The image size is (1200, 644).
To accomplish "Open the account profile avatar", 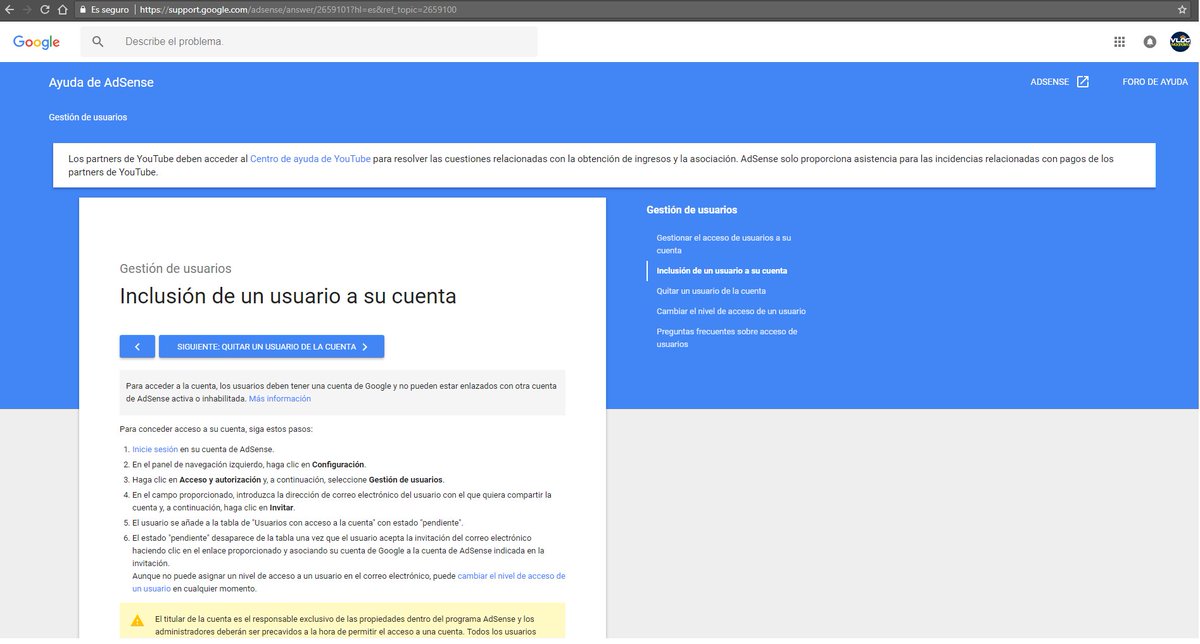I will (x=1180, y=42).
